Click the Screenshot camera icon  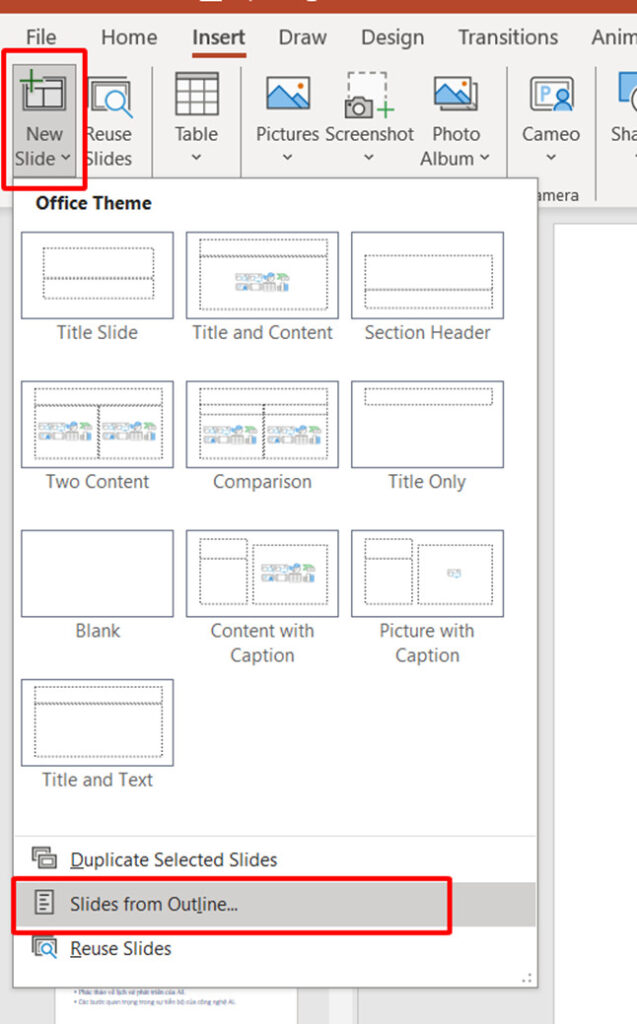point(369,94)
